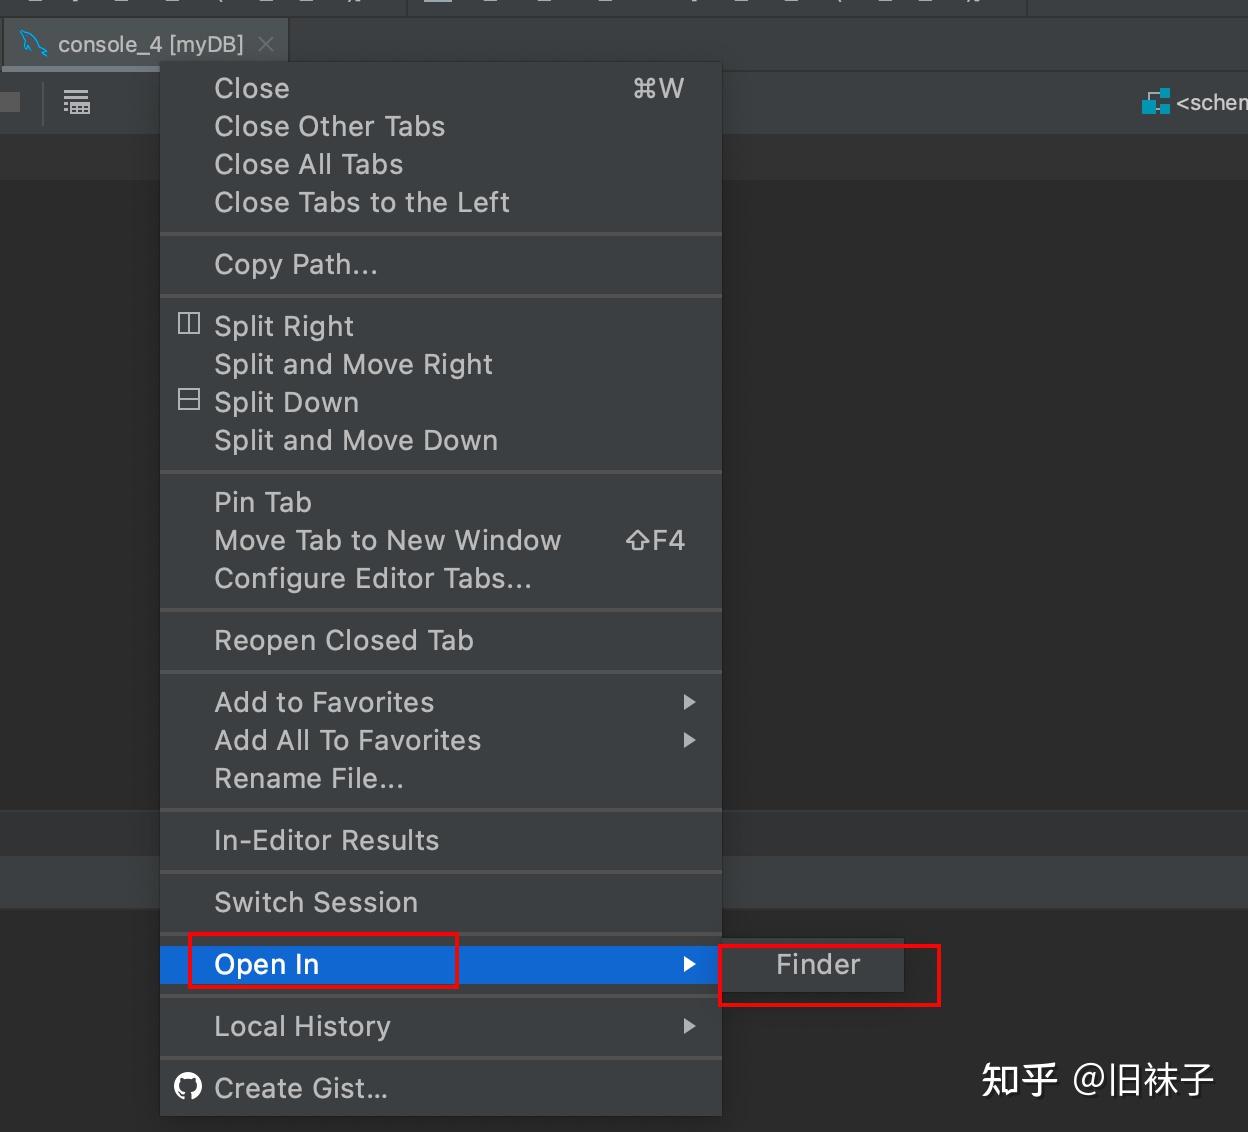
Task: Select Move Tab to New Window
Action: click(x=388, y=540)
